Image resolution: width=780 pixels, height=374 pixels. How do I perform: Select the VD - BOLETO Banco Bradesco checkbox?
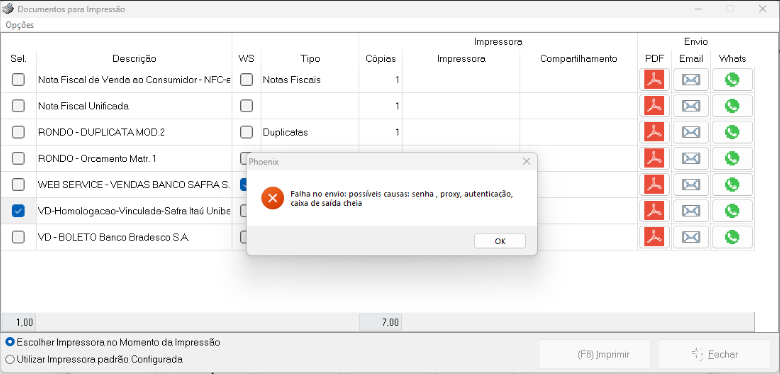point(18,238)
